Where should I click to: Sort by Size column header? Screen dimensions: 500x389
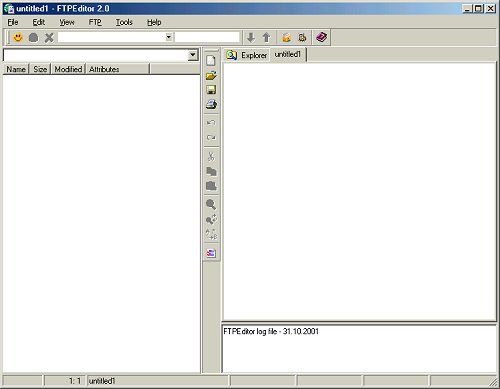pos(40,69)
